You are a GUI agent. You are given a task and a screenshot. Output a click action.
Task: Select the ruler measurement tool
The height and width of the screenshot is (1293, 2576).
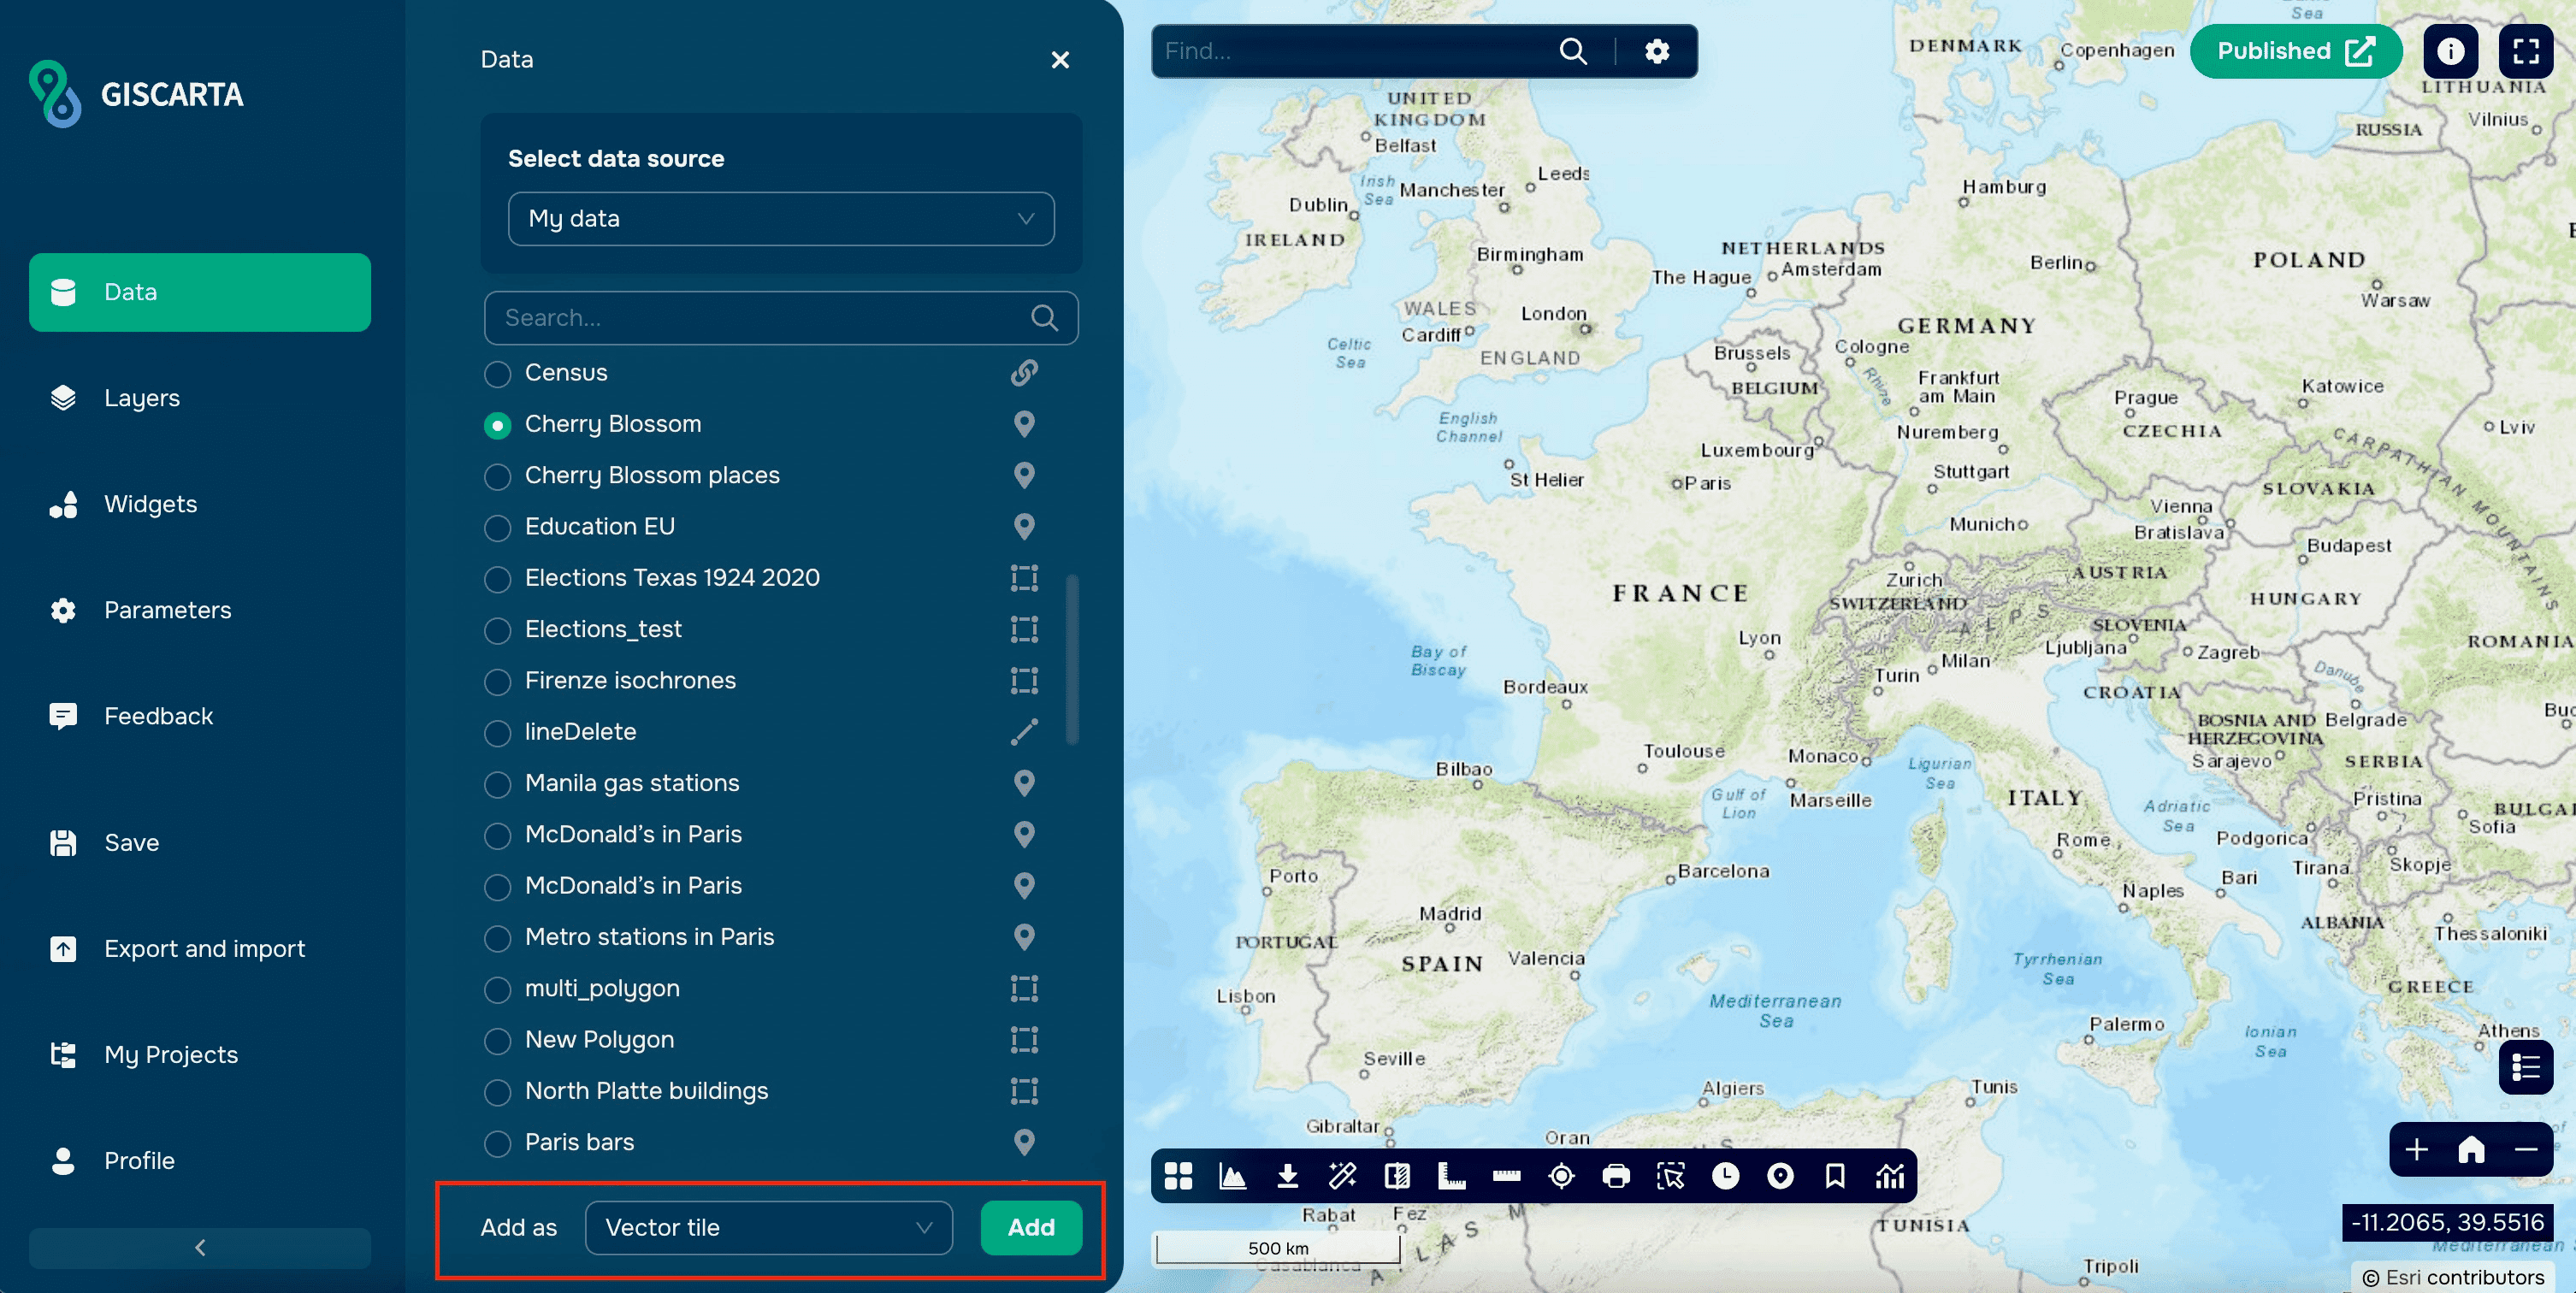coord(1506,1176)
